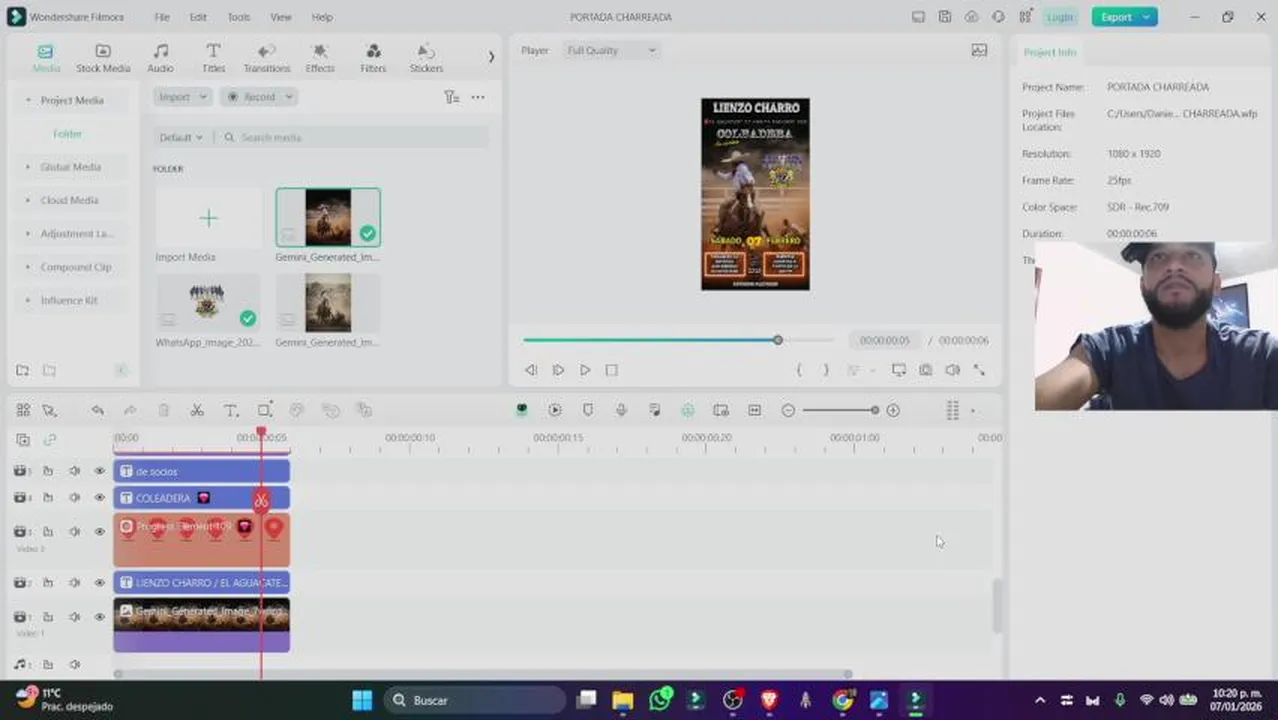The width and height of the screenshot is (1278, 720).
Task: Open the Tools menu
Action: 238,17
